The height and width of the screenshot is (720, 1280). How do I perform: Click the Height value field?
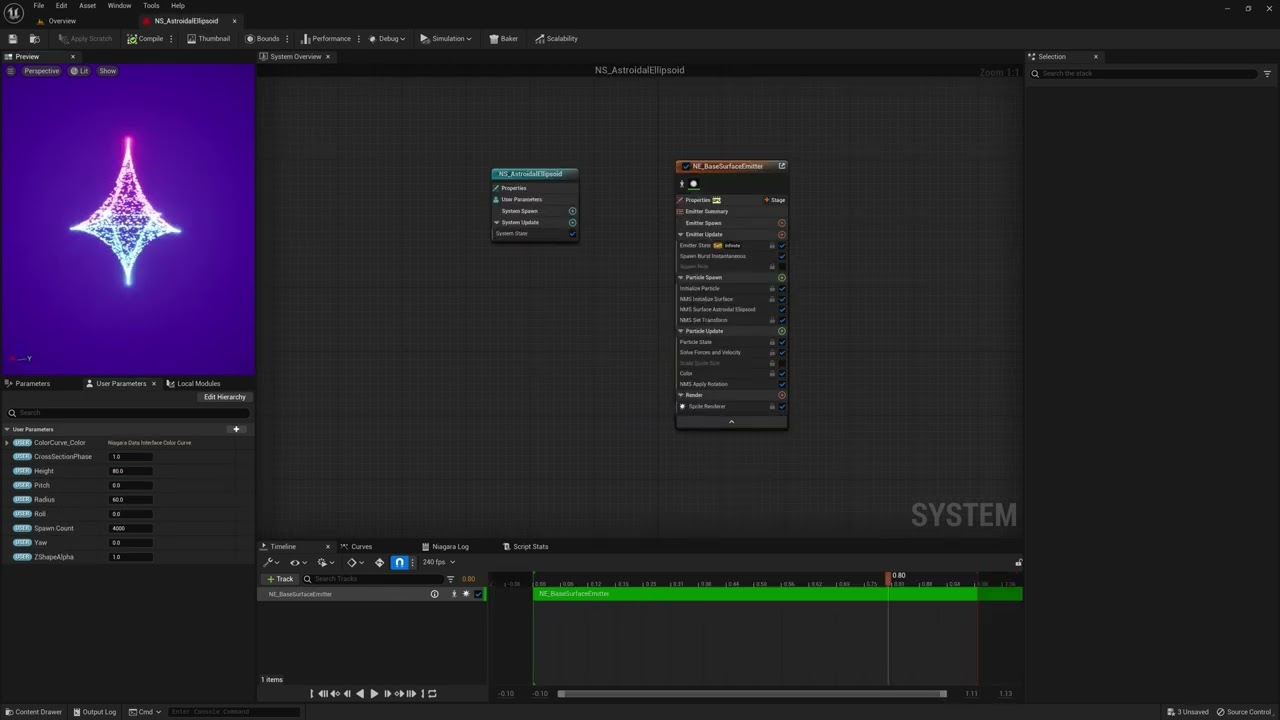(x=131, y=471)
